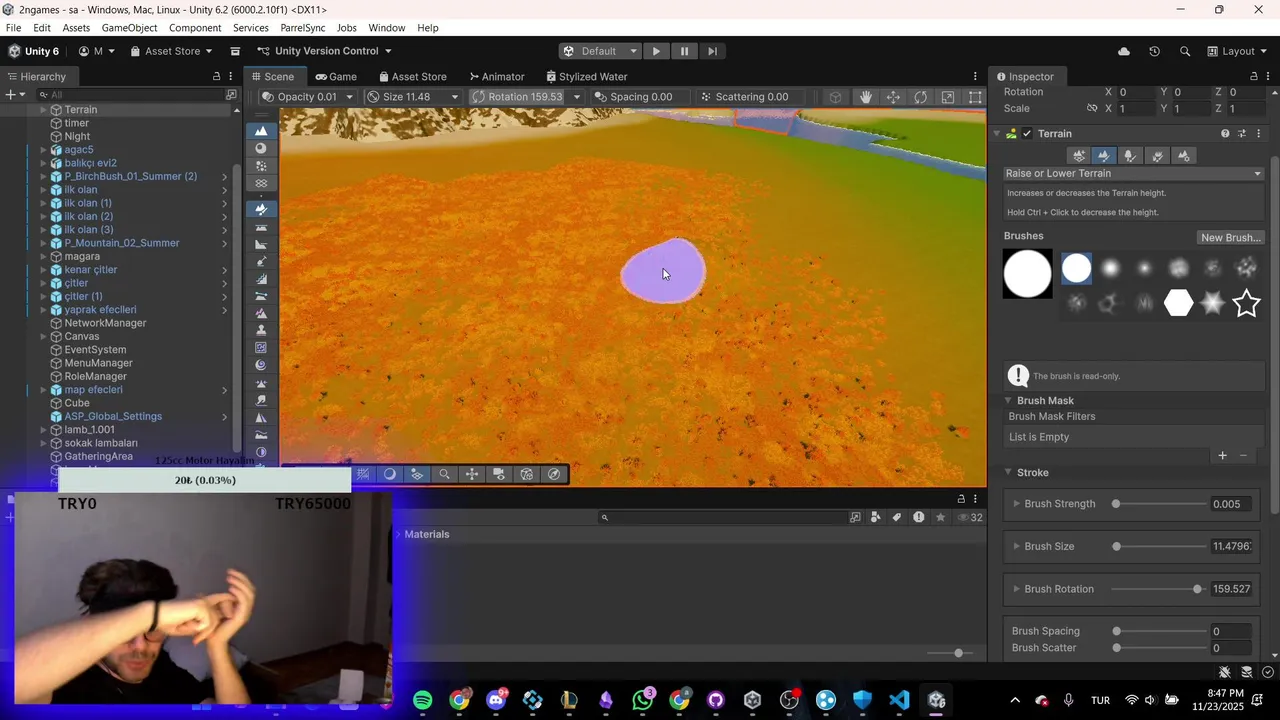Collapse the Brush Mask section
1280x720 pixels.
tap(1008, 400)
